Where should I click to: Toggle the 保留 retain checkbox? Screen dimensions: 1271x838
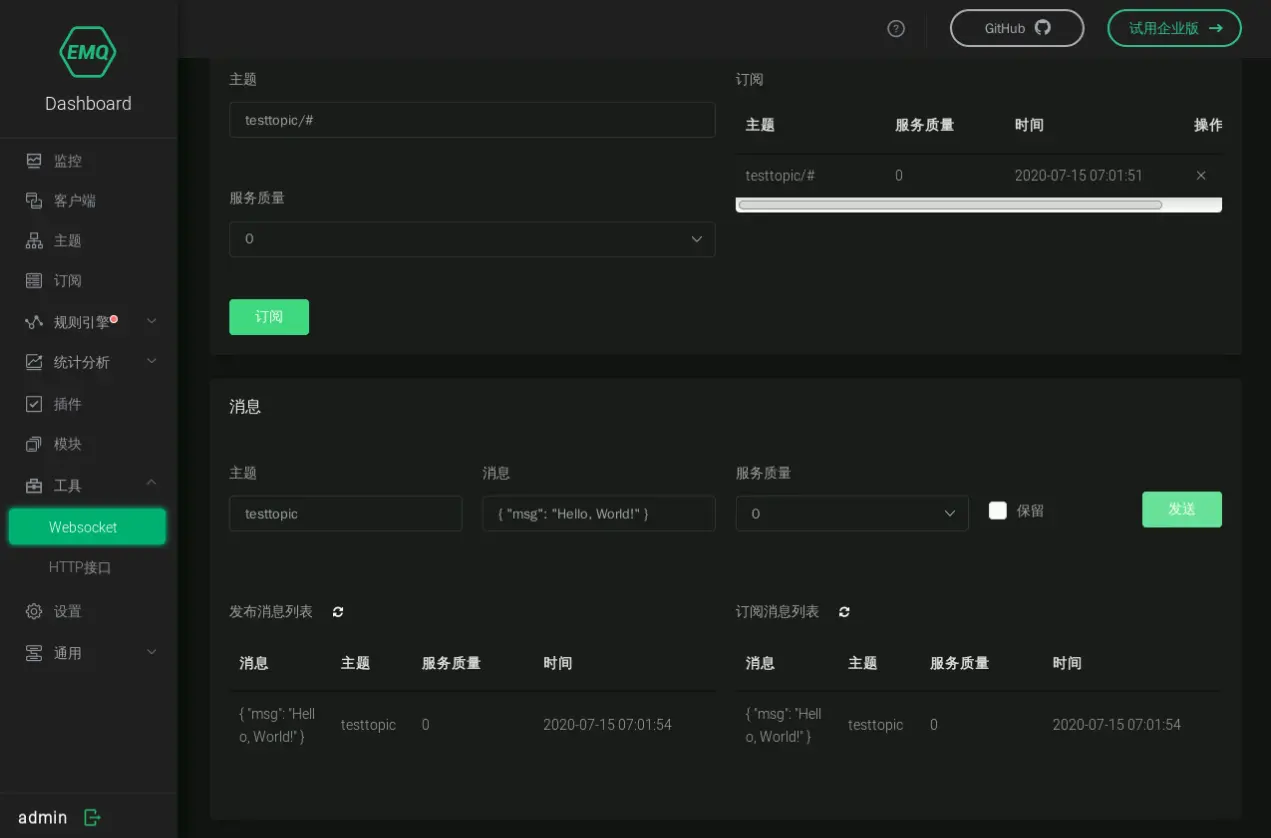pyautogui.click(x=997, y=511)
